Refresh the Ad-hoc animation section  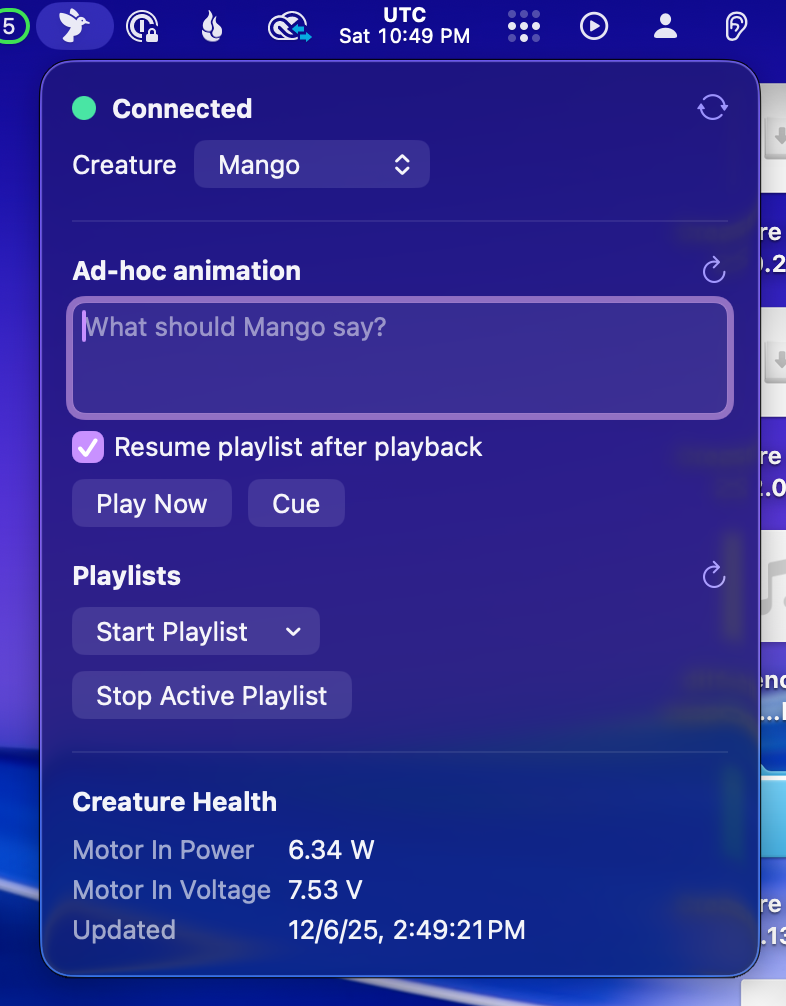pyautogui.click(x=713, y=270)
